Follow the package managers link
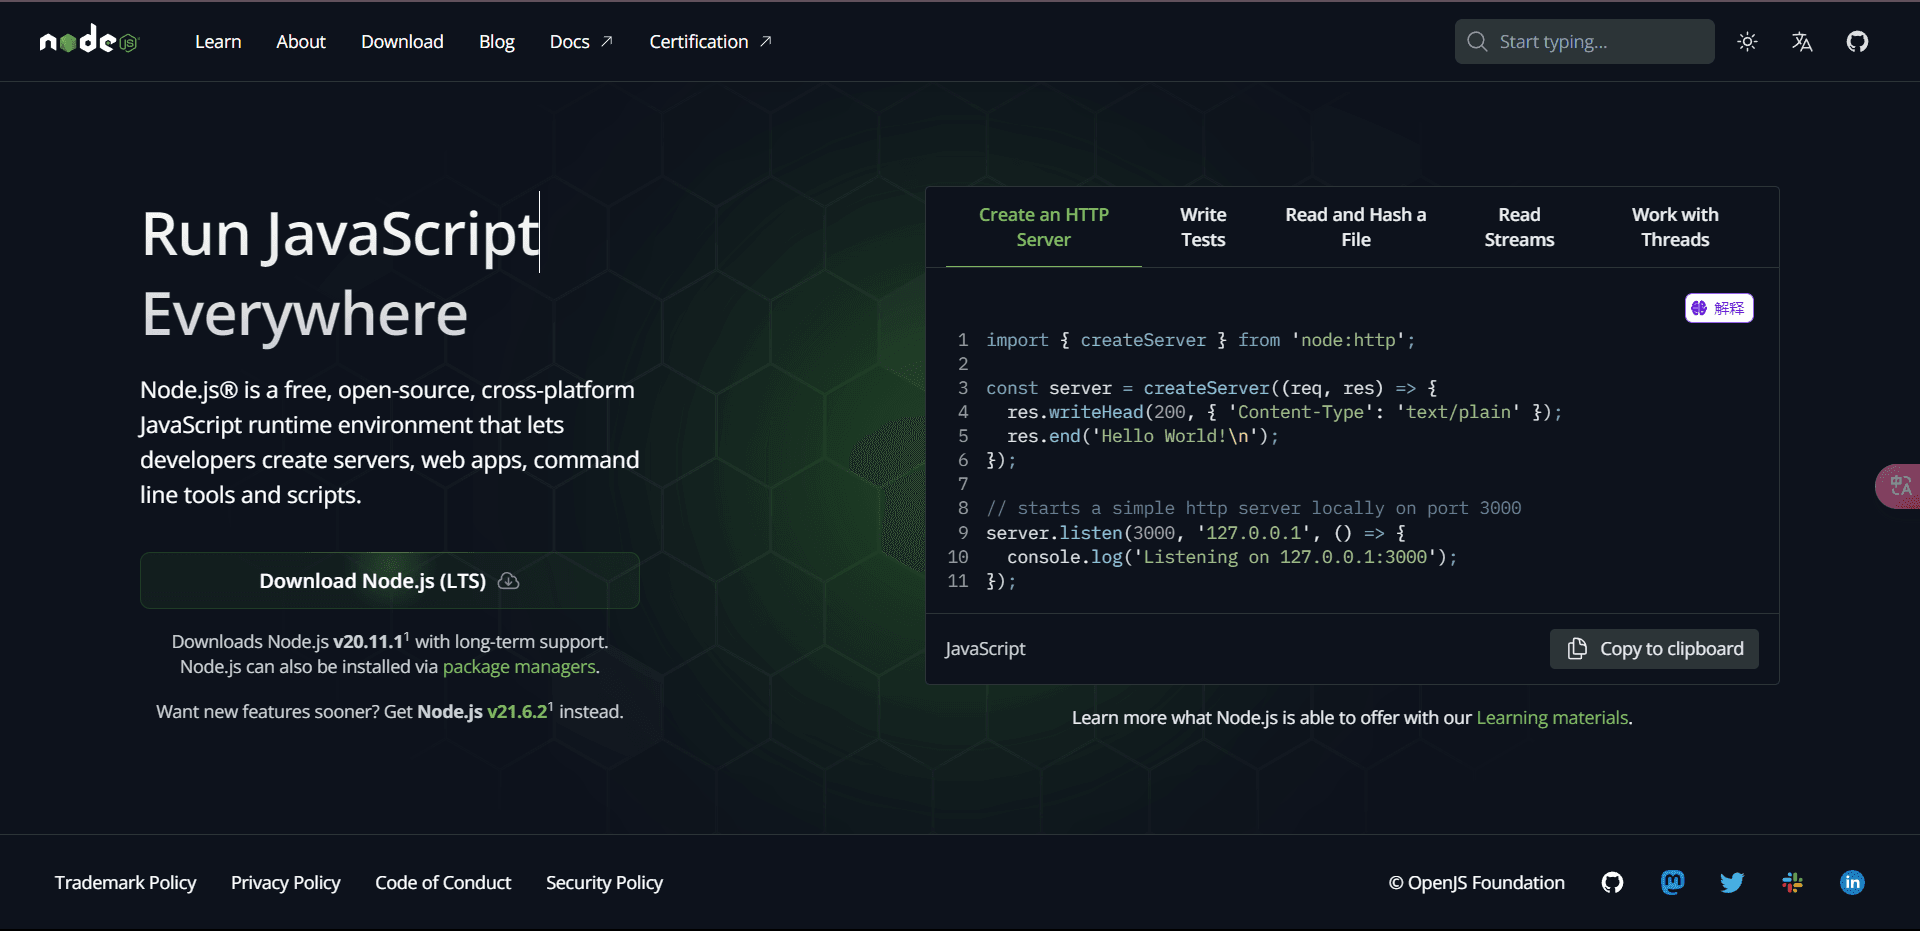This screenshot has height=931, width=1920. pos(519,667)
